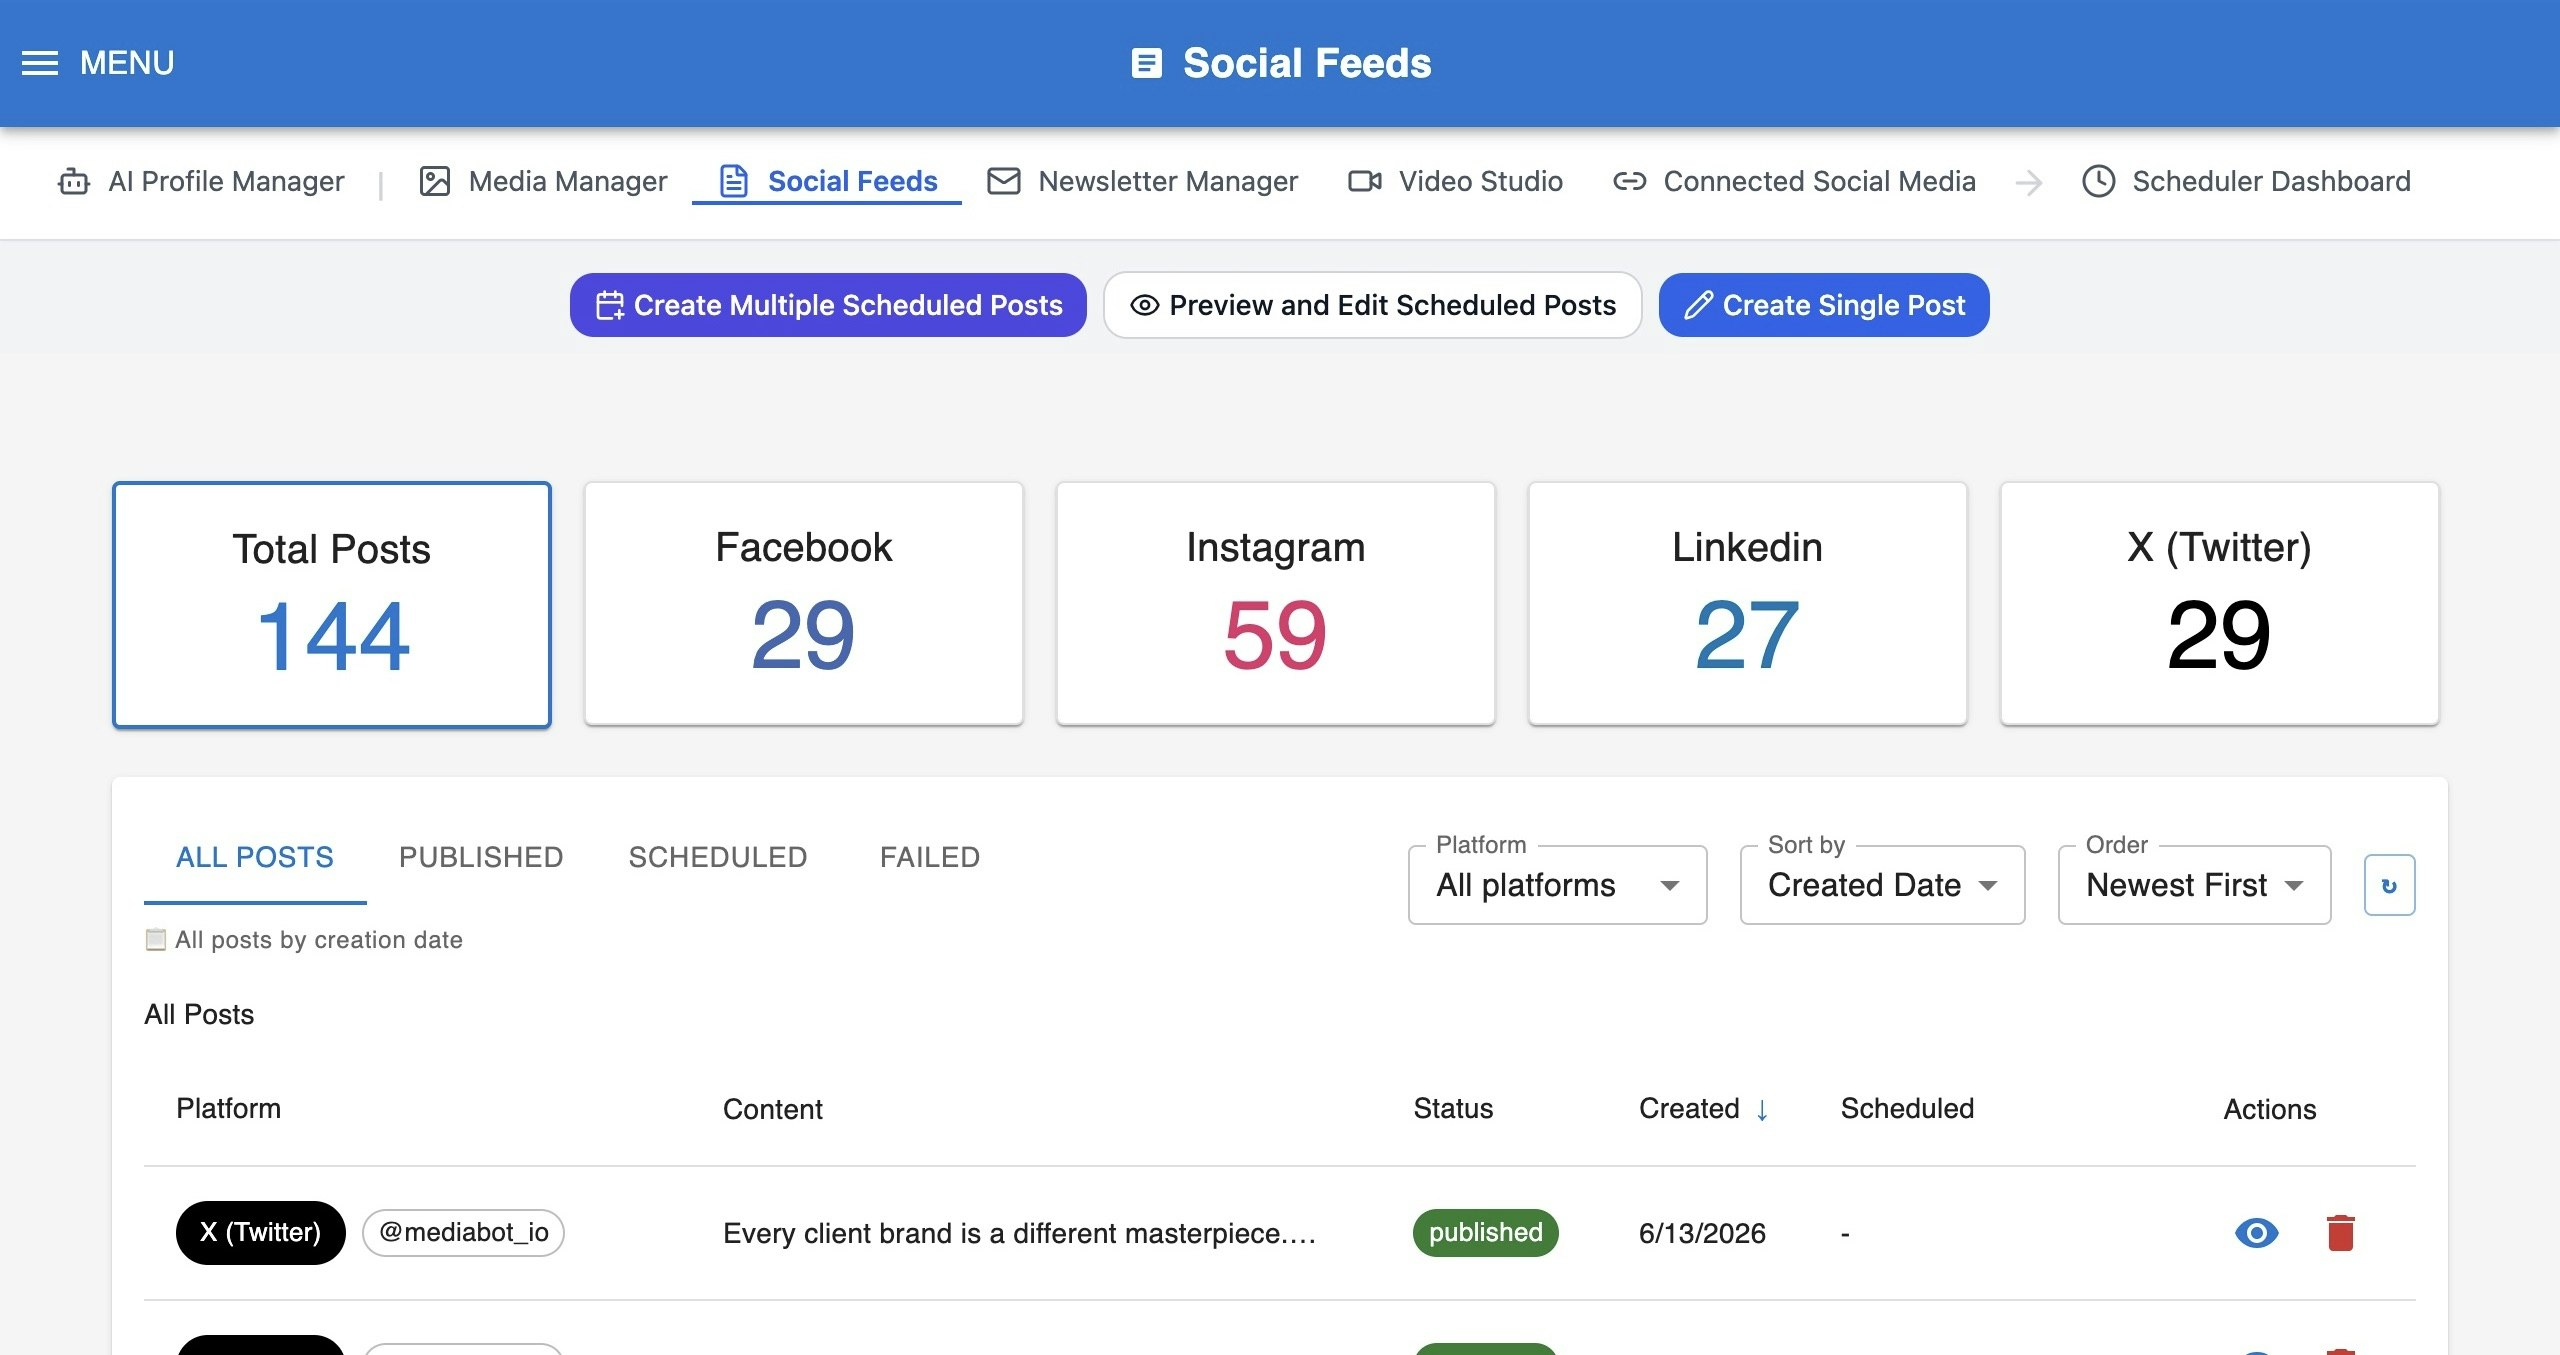Viewport: 2560px width, 1355px height.
Task: Select the Facebook posts card
Action: tap(804, 604)
